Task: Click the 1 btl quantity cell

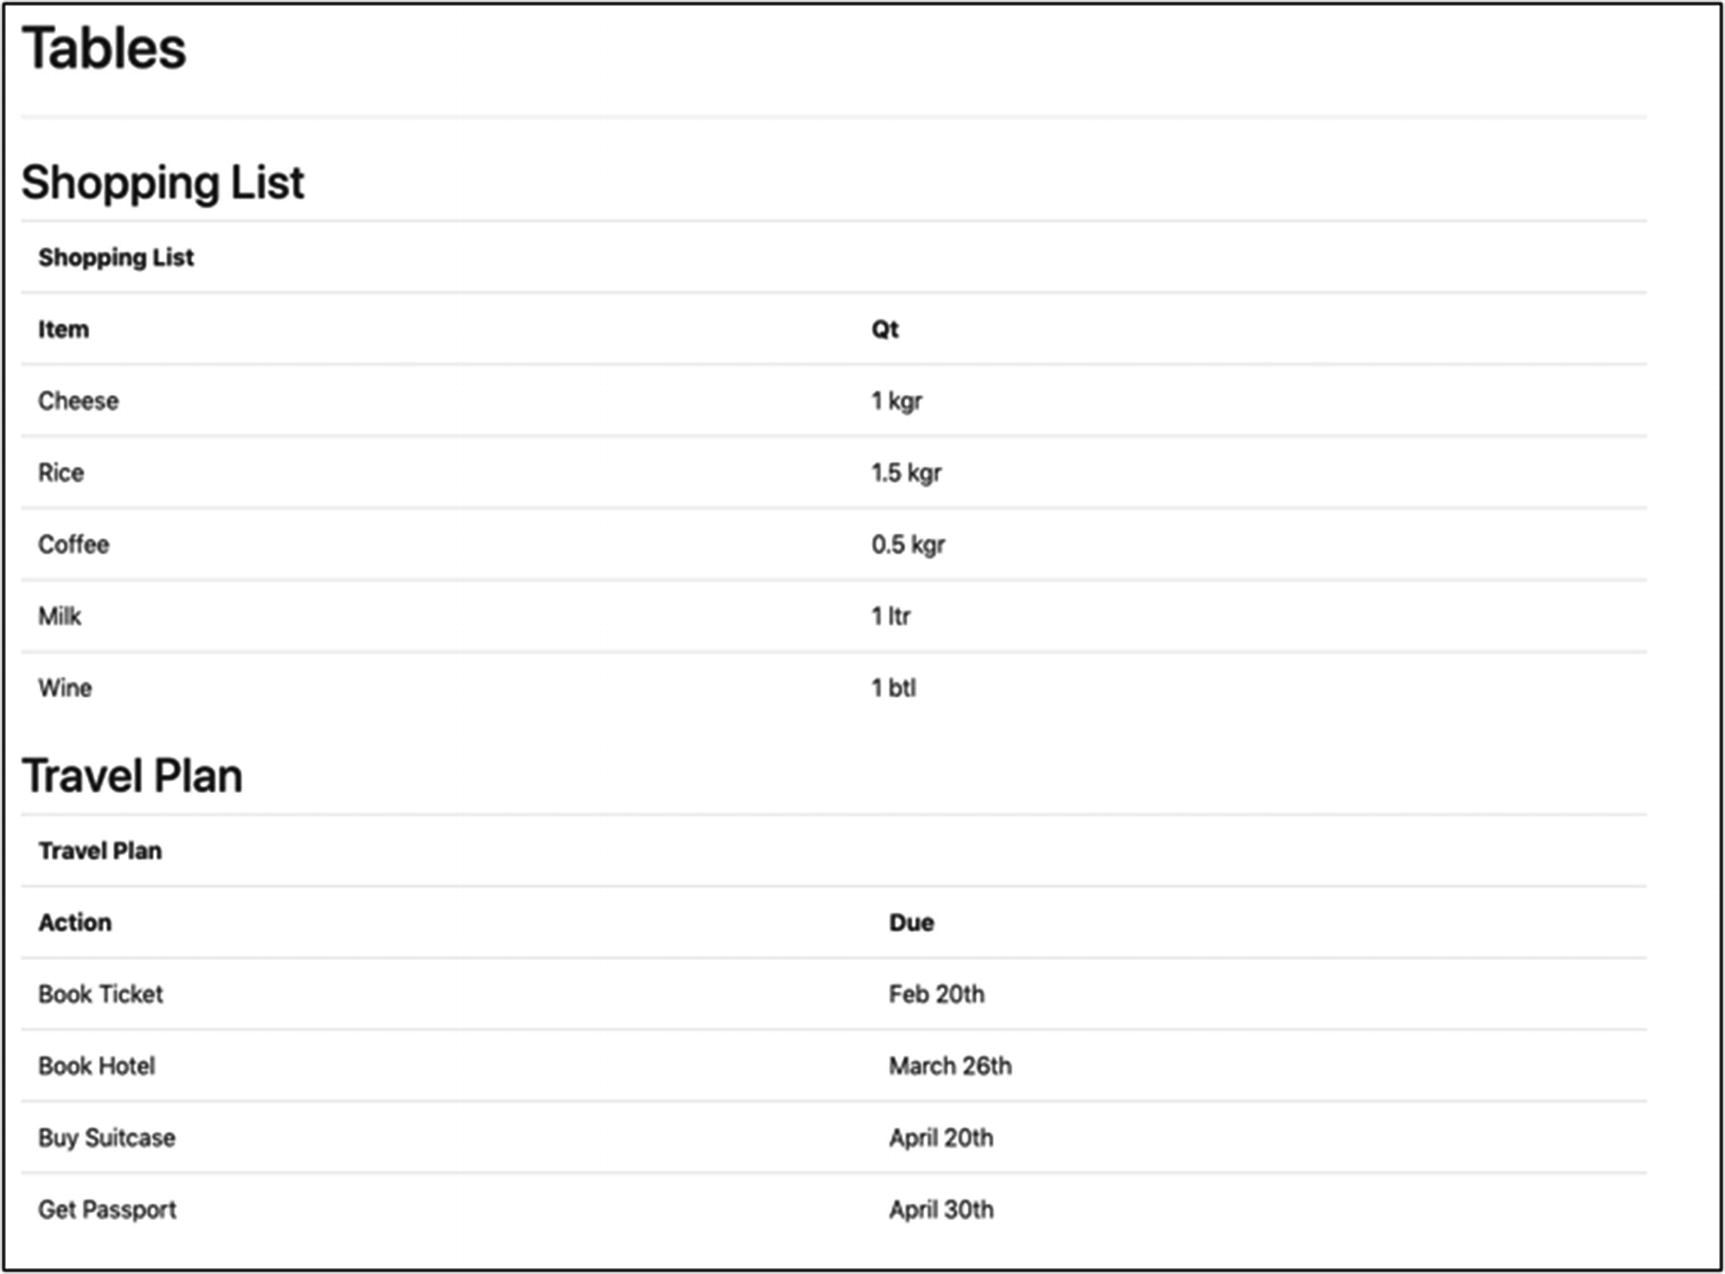Action: pos(893,688)
